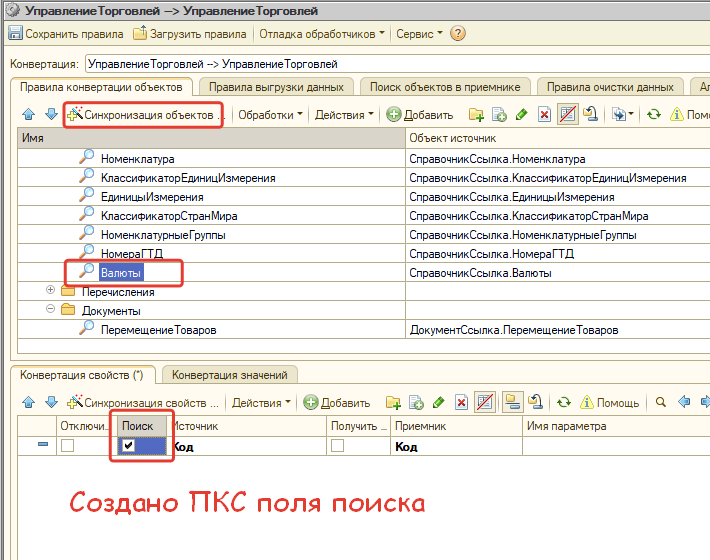
Task: Move property up with lower blue arrow
Action: pos(29,402)
